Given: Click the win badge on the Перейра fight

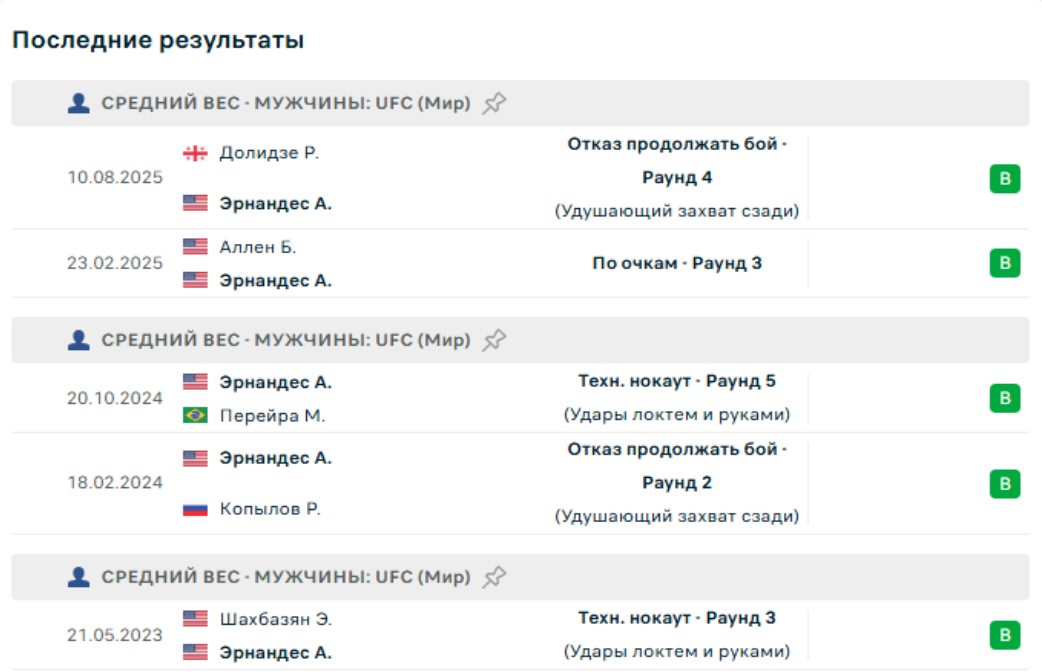Looking at the screenshot, I should pos(1005,398).
